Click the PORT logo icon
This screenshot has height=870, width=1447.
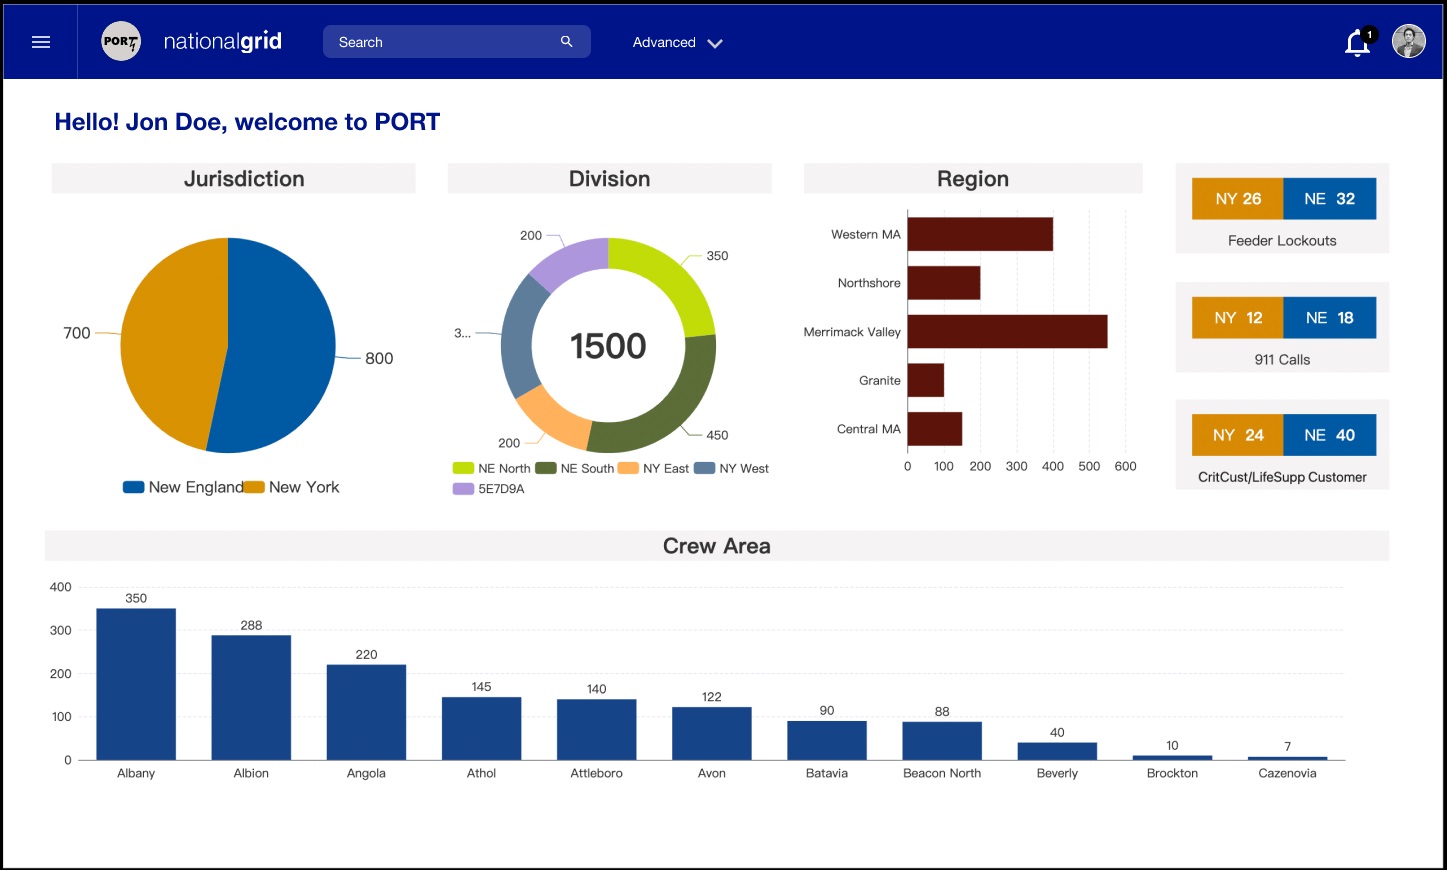click(x=121, y=42)
